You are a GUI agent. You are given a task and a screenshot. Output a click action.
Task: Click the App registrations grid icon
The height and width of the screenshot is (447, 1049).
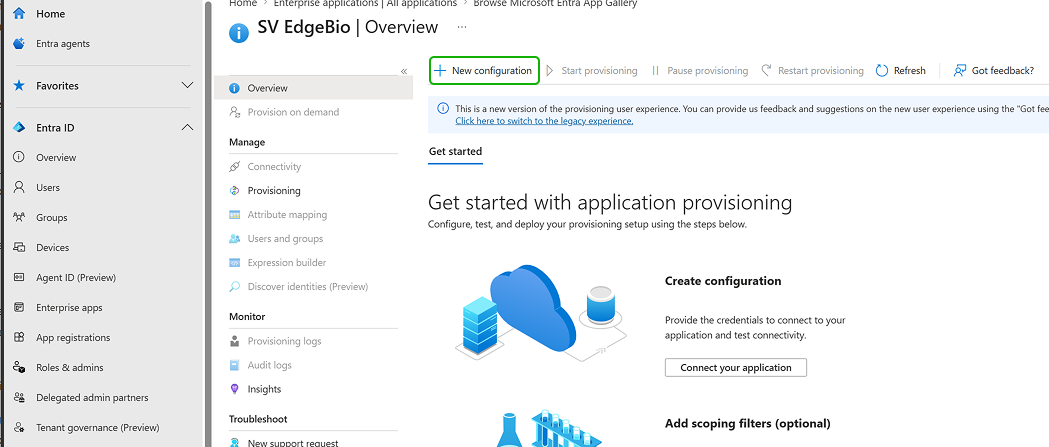pos(19,337)
